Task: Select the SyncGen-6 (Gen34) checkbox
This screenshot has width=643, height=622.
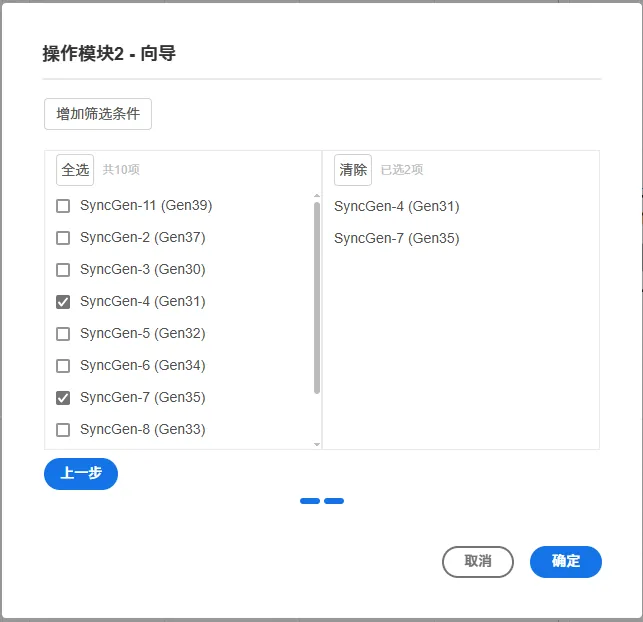Action: [x=63, y=366]
